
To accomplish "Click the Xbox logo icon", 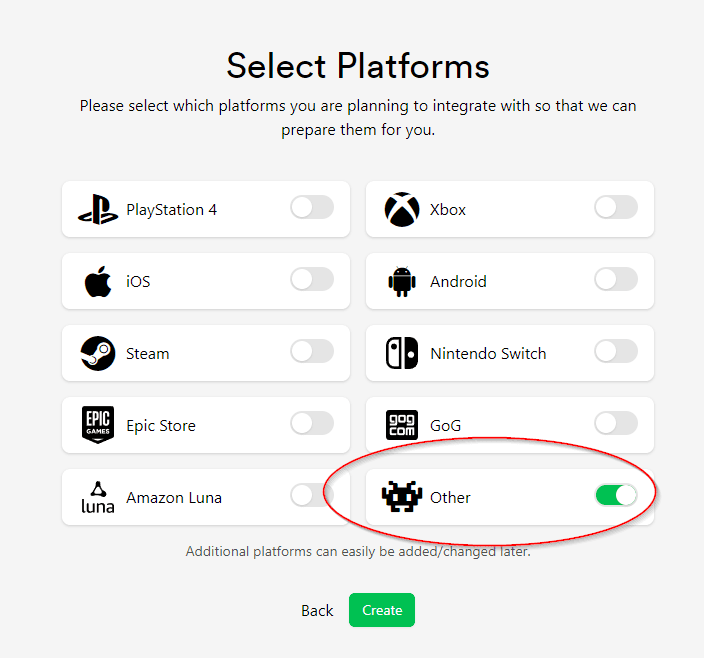I will (402, 210).
